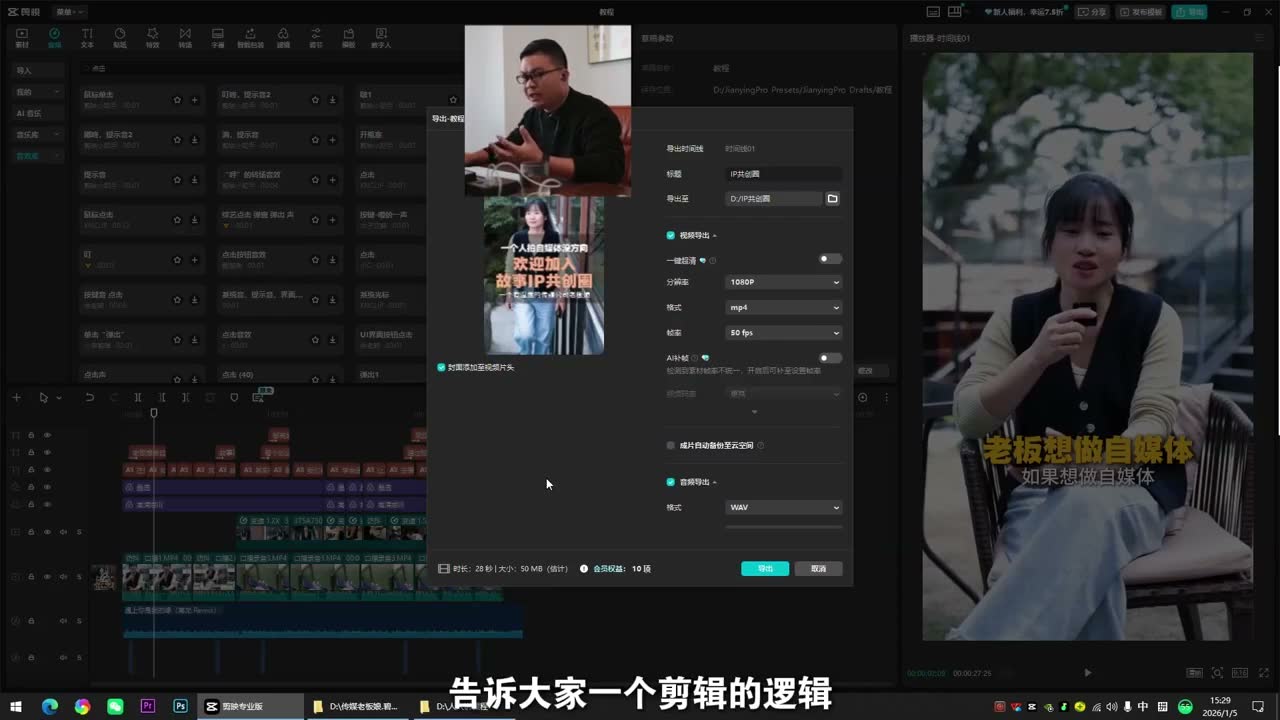
Task: Uncheck 视频导出 video export checkbox
Action: point(671,235)
